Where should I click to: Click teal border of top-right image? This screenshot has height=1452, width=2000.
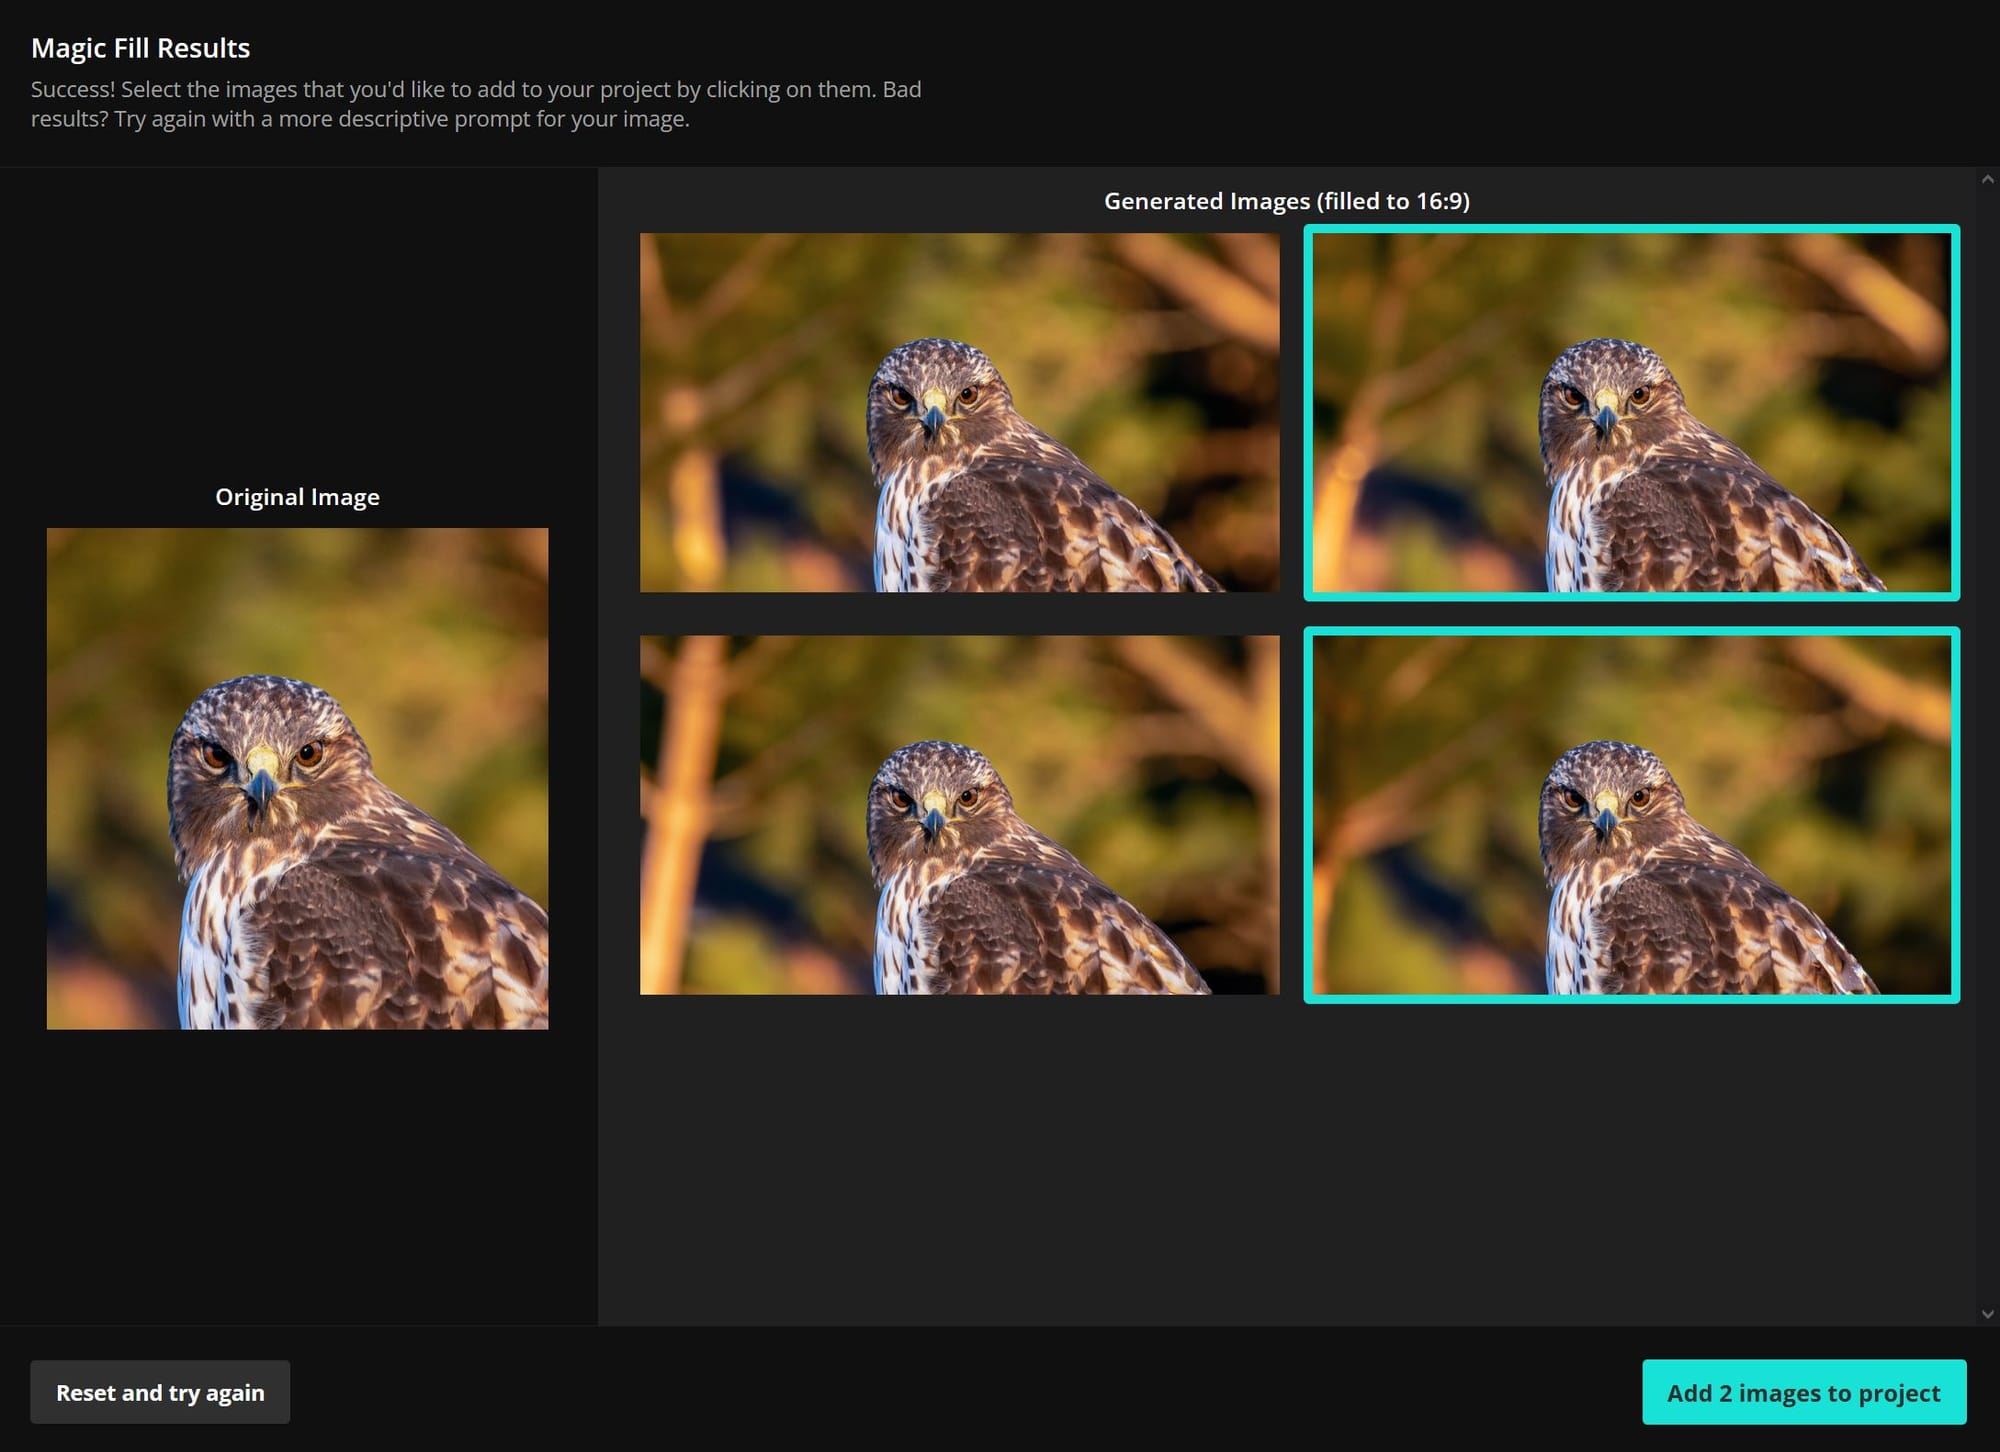coord(1631,229)
